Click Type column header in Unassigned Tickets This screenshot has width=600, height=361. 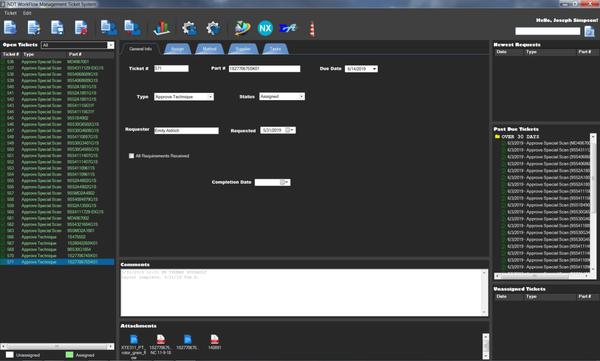tap(549, 297)
